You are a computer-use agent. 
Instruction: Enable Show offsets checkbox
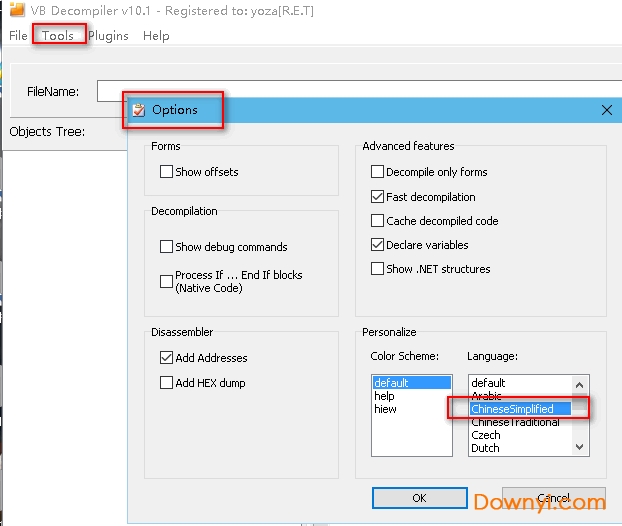click(x=166, y=172)
